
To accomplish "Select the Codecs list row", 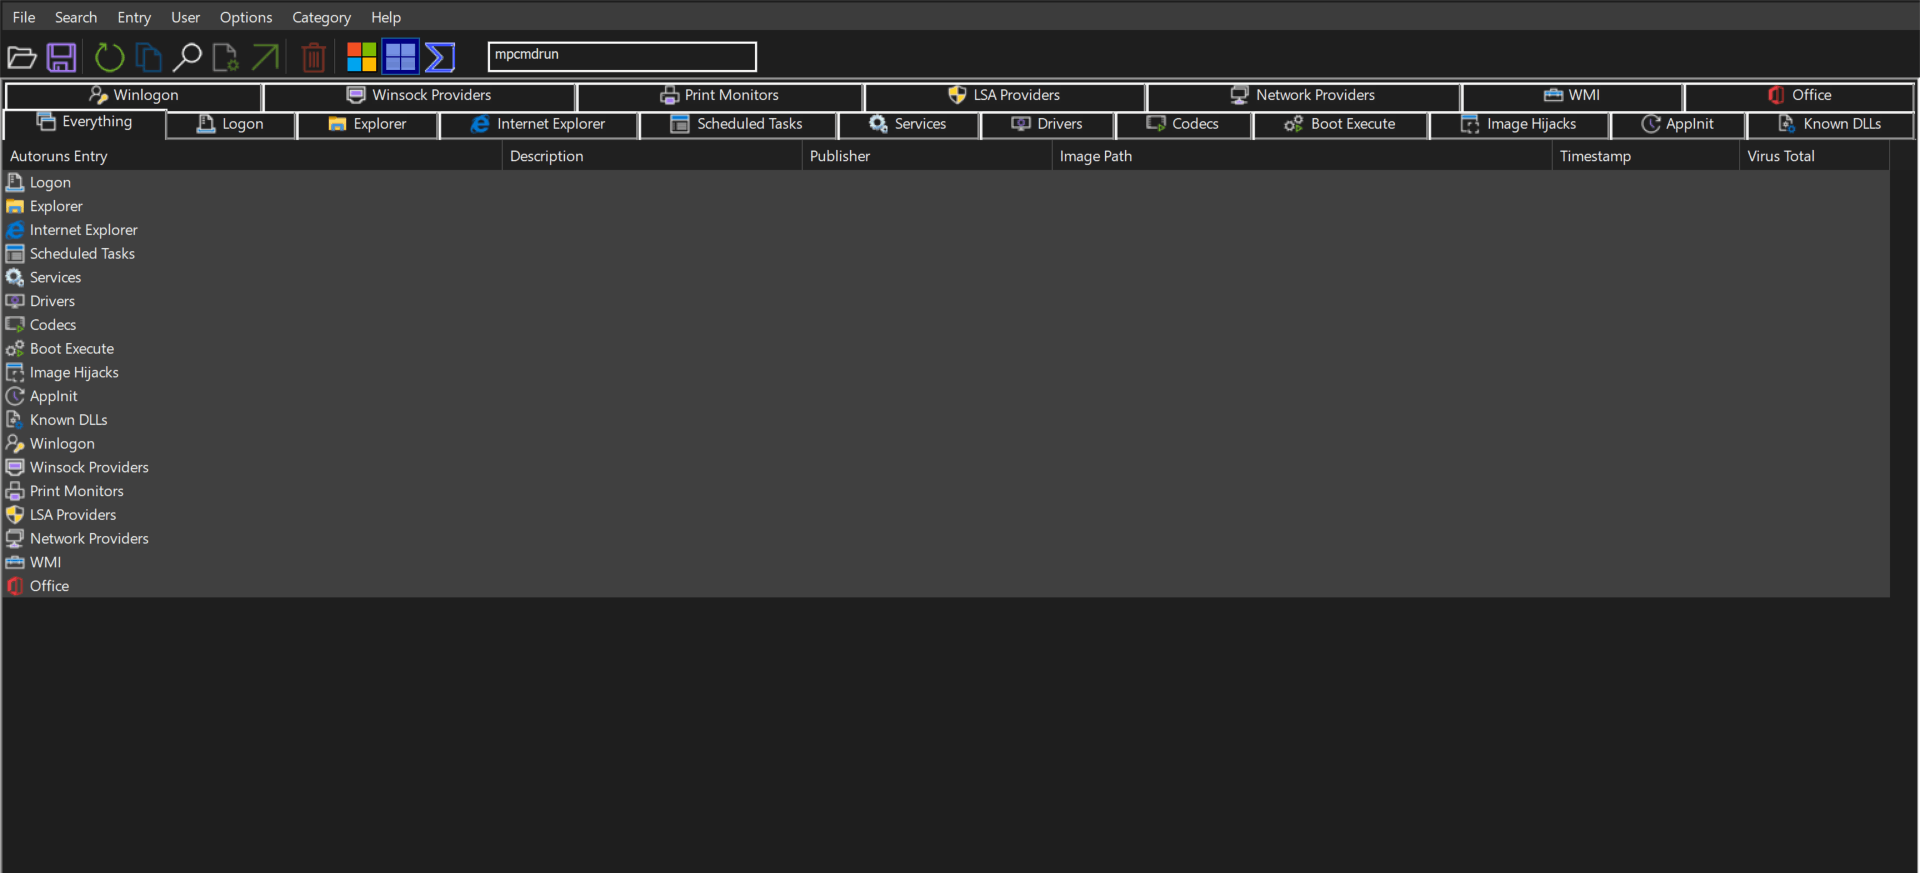I will tap(946, 325).
